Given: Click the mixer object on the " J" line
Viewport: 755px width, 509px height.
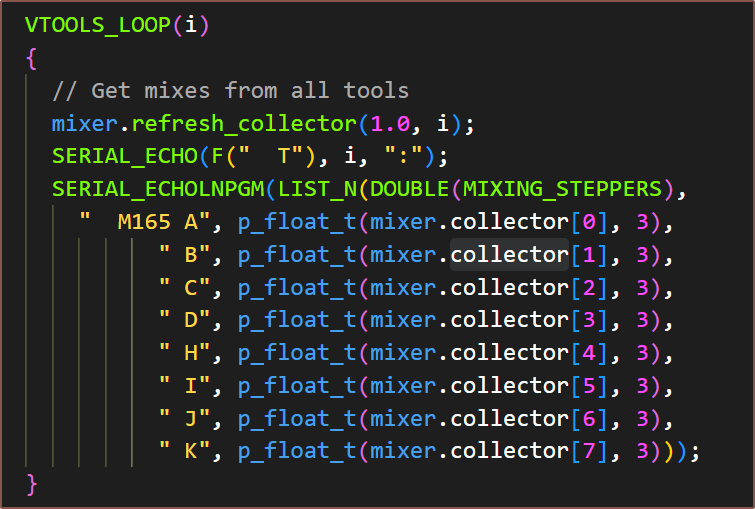Looking at the screenshot, I should point(403,418).
